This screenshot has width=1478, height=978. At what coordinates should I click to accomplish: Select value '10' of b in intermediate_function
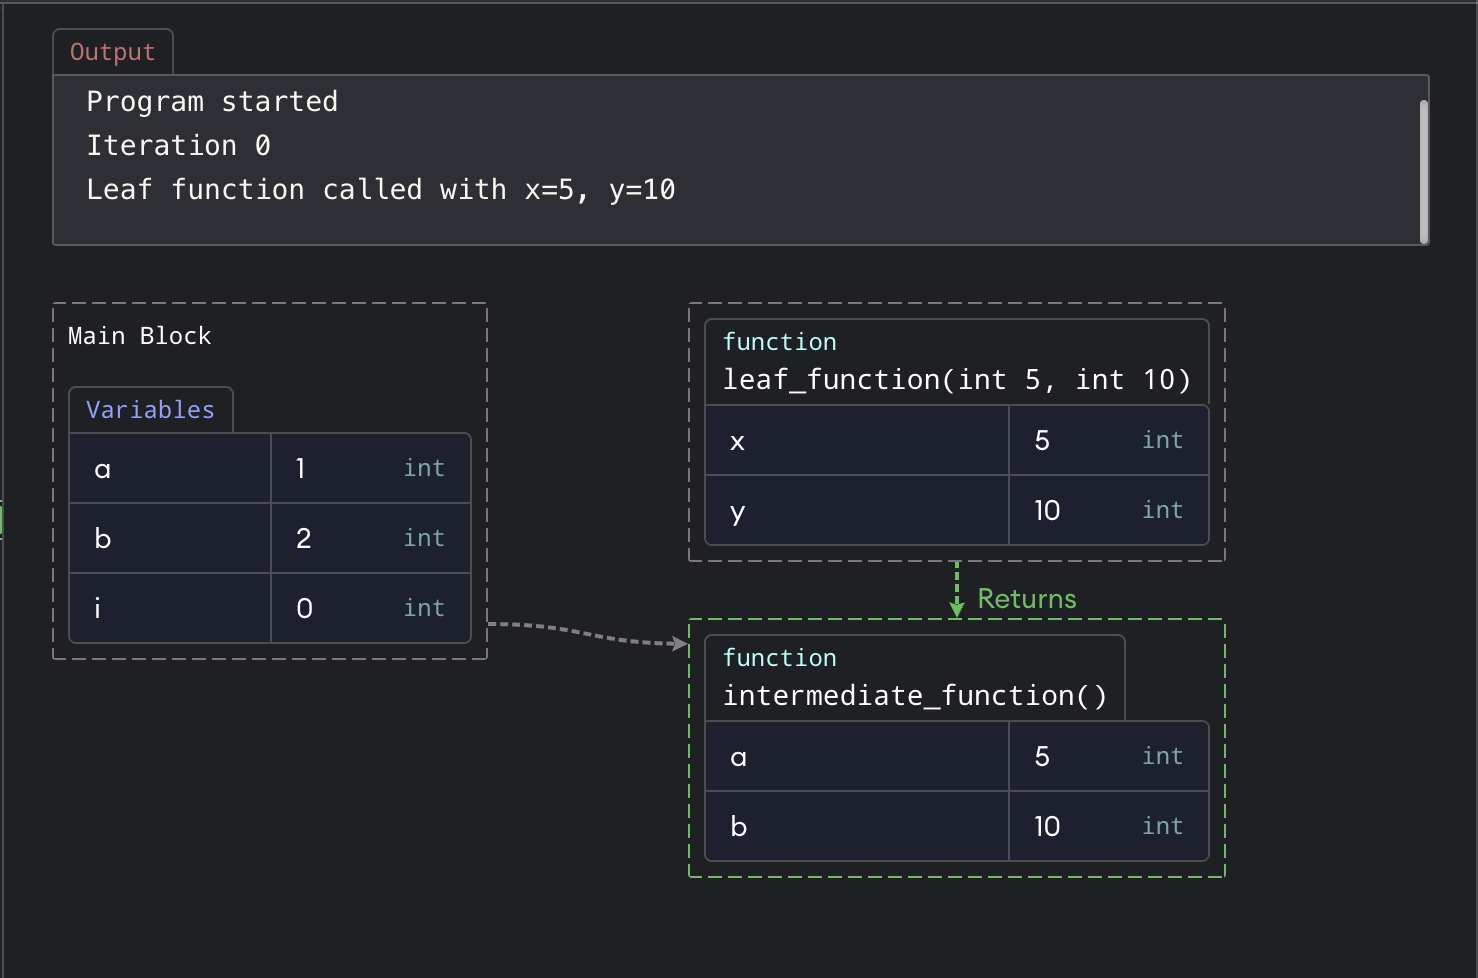click(1047, 826)
